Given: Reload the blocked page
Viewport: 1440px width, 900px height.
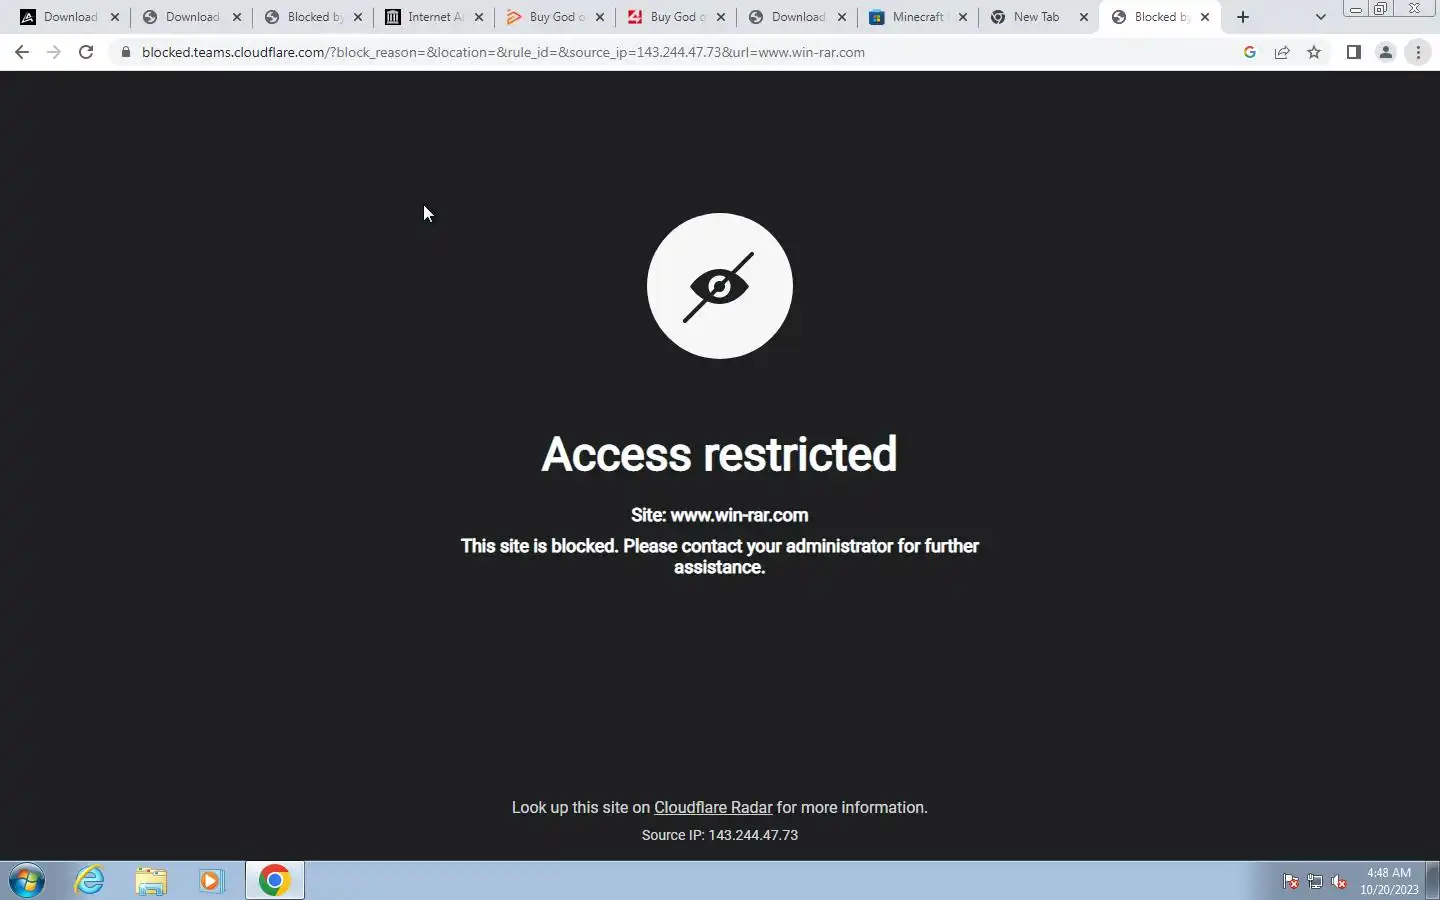Looking at the screenshot, I should coord(86,52).
